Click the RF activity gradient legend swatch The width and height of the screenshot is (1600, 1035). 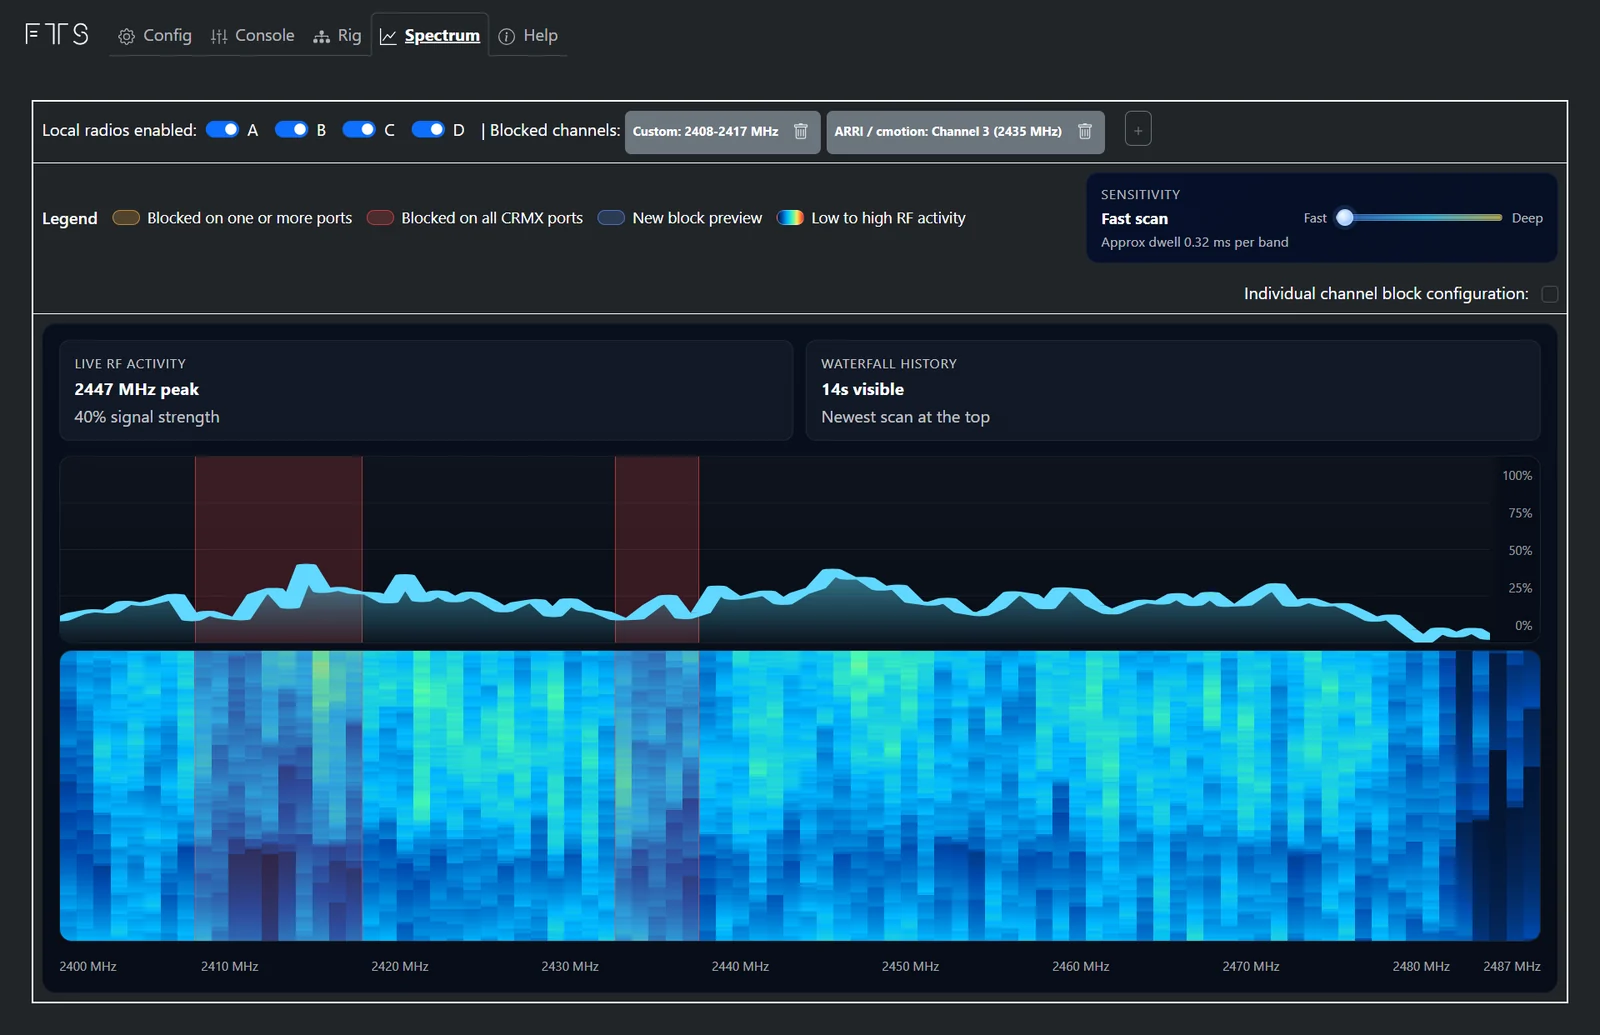tap(790, 218)
